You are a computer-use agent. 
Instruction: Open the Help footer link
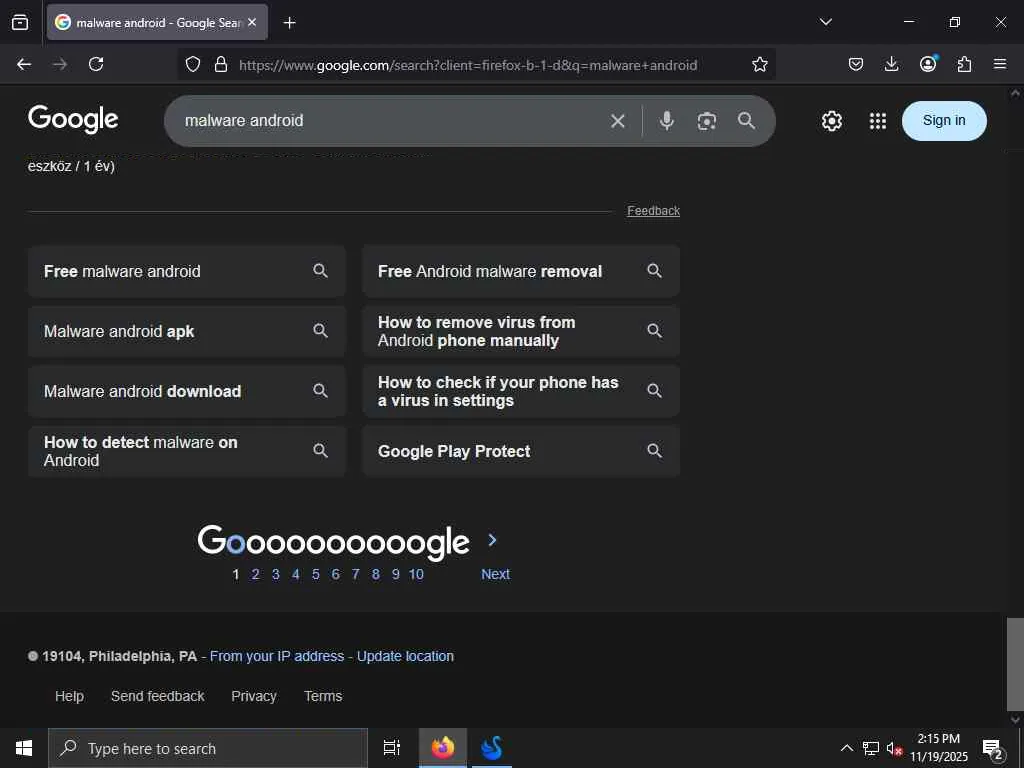tap(69, 696)
